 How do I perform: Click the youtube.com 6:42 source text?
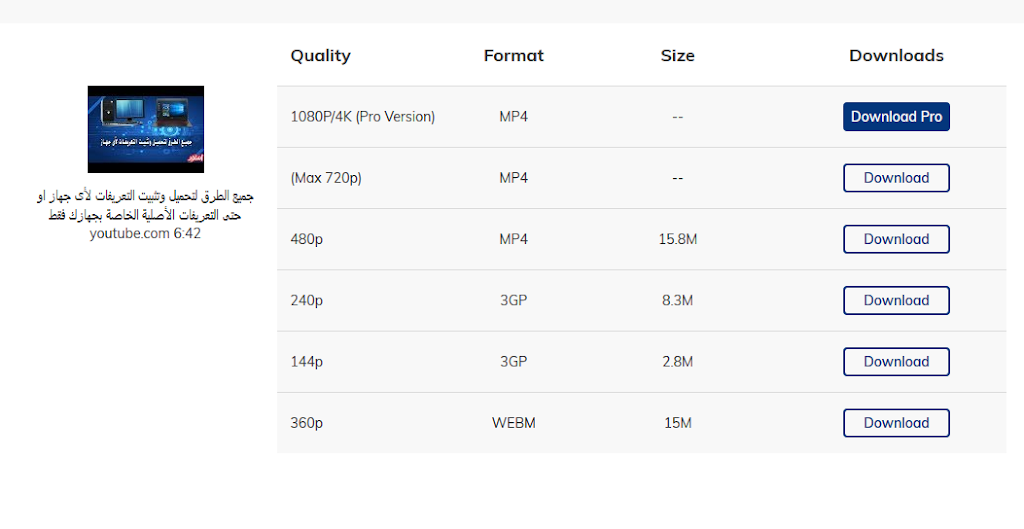[x=145, y=234]
